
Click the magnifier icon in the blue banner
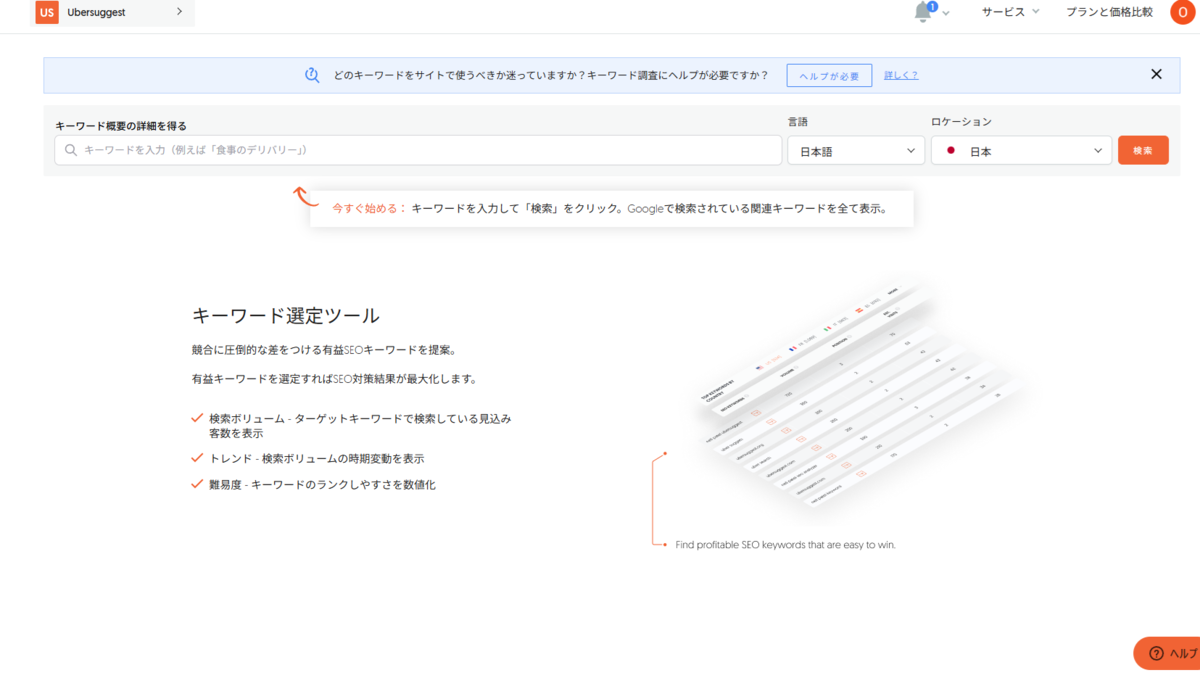[x=312, y=75]
